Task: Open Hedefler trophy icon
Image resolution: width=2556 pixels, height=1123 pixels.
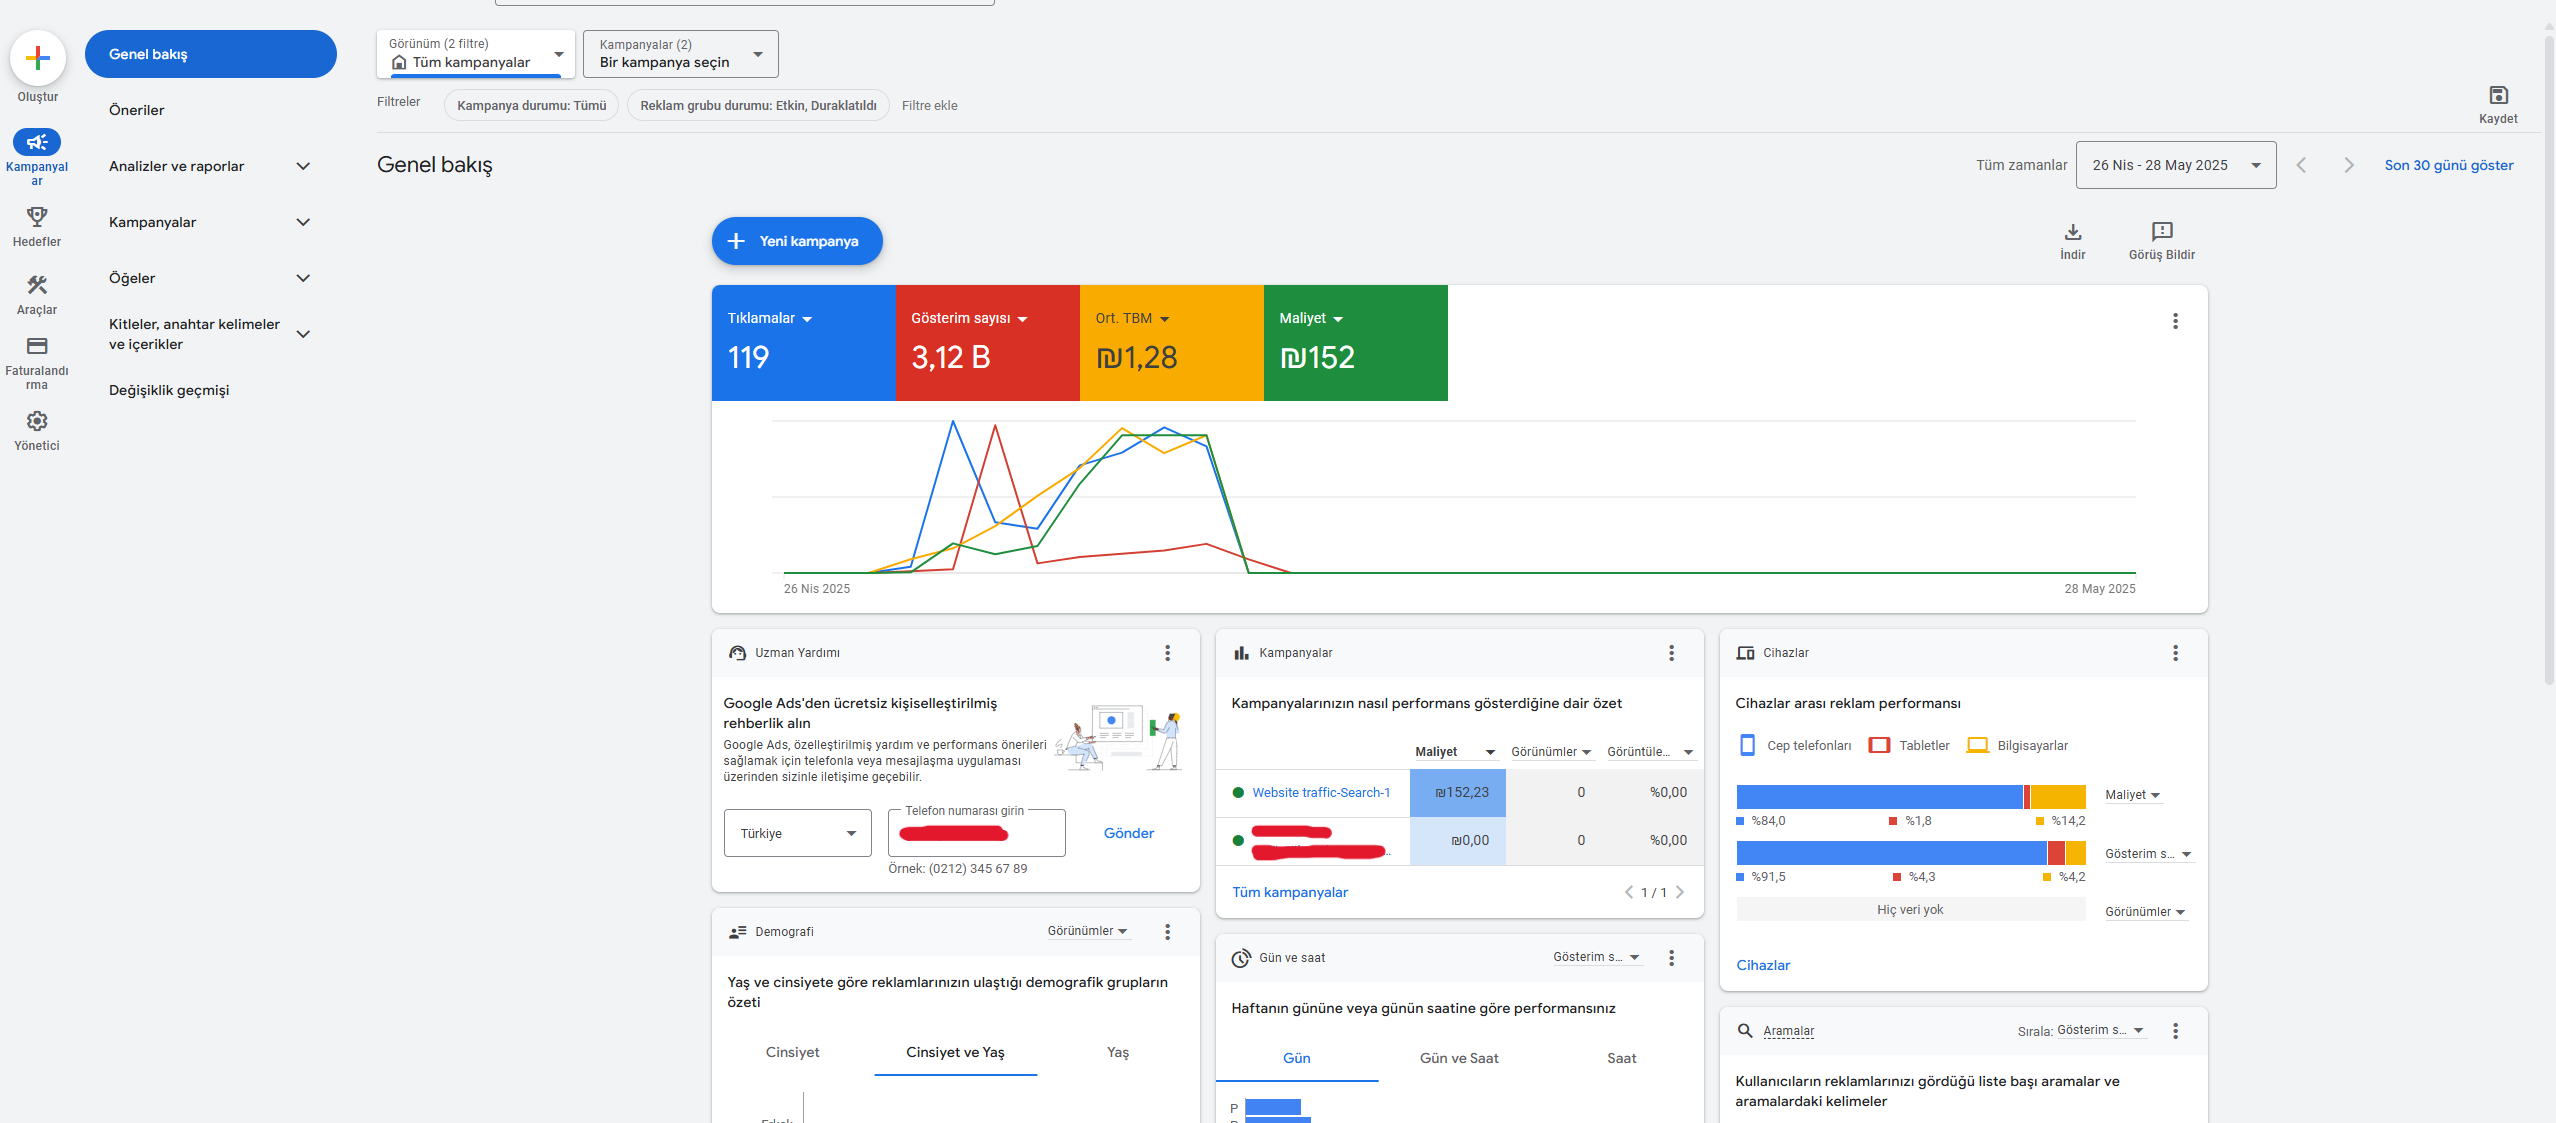Action: tap(37, 216)
